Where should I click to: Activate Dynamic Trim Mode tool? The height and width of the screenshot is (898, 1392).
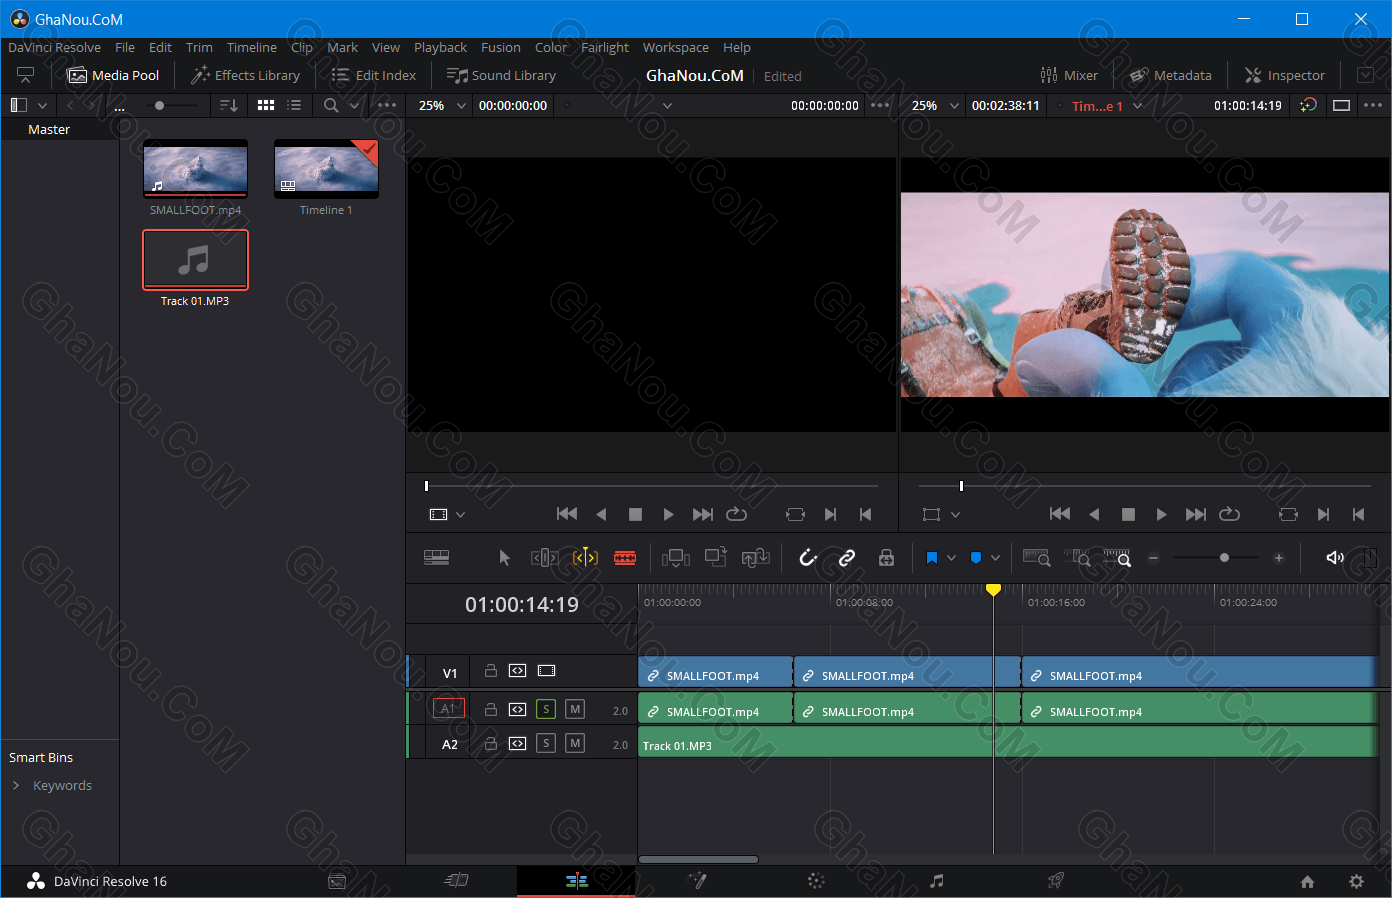585,558
